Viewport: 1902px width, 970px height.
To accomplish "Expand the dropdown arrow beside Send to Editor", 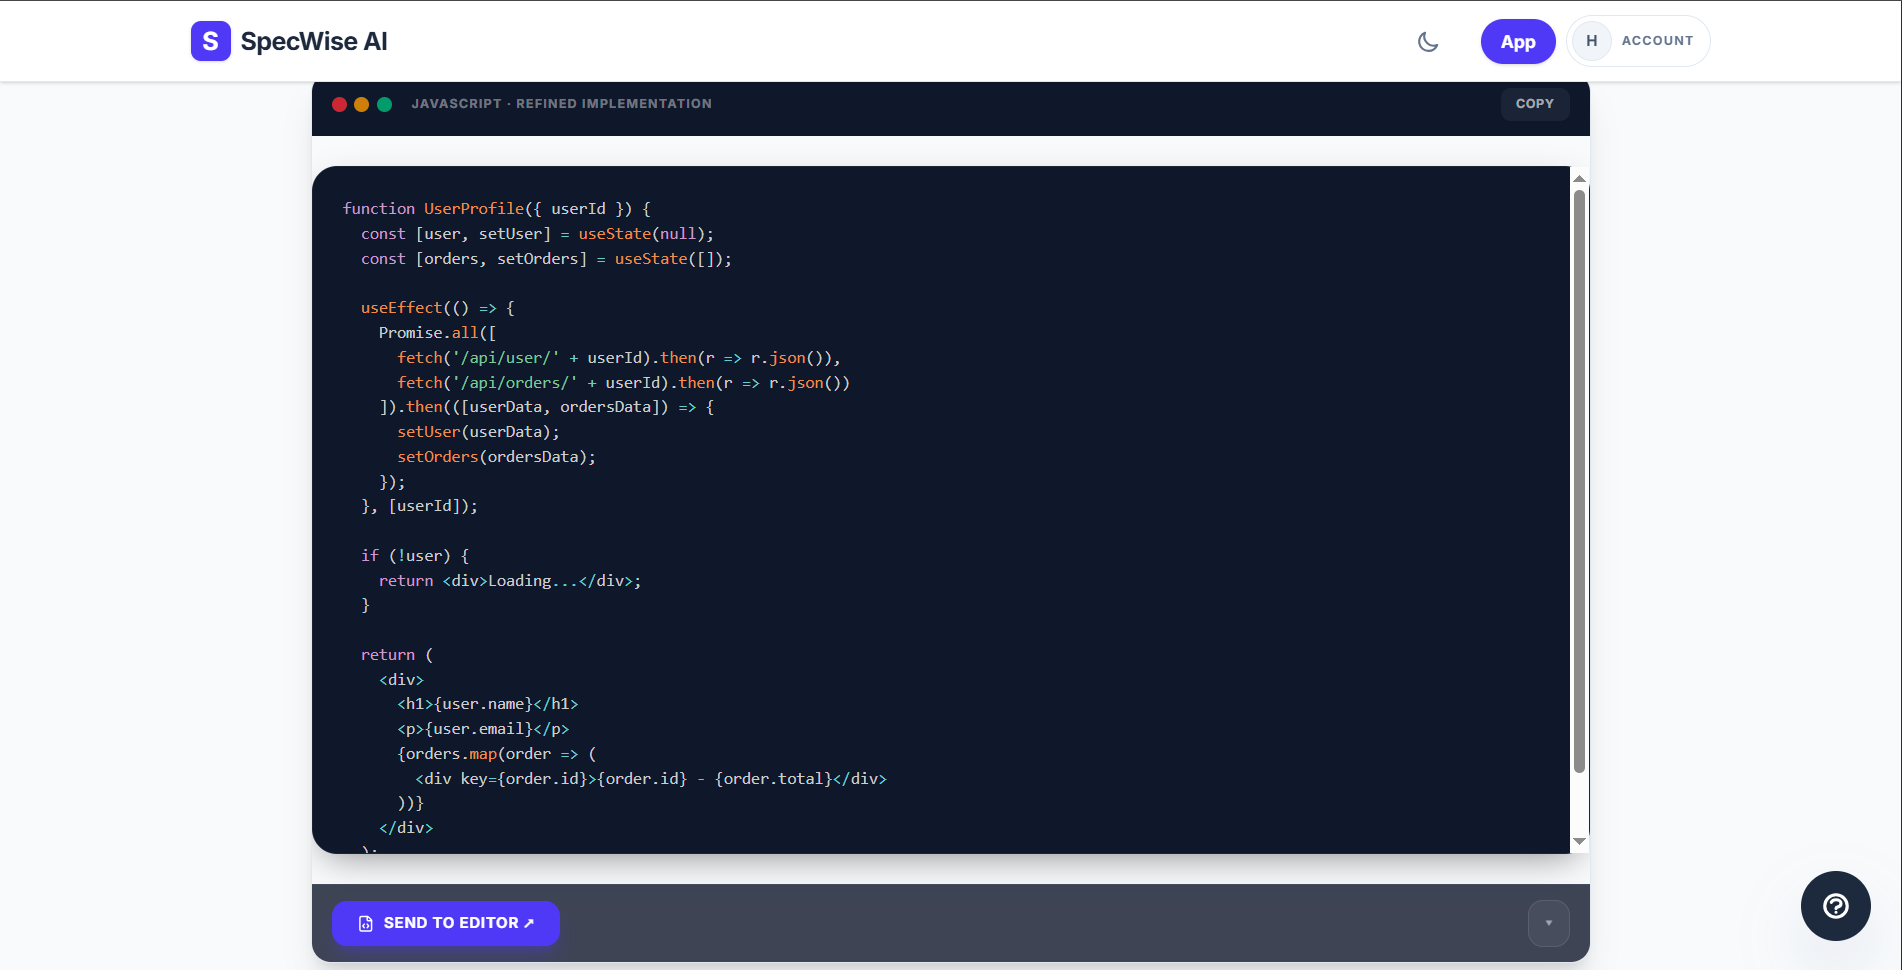I will click(1548, 923).
